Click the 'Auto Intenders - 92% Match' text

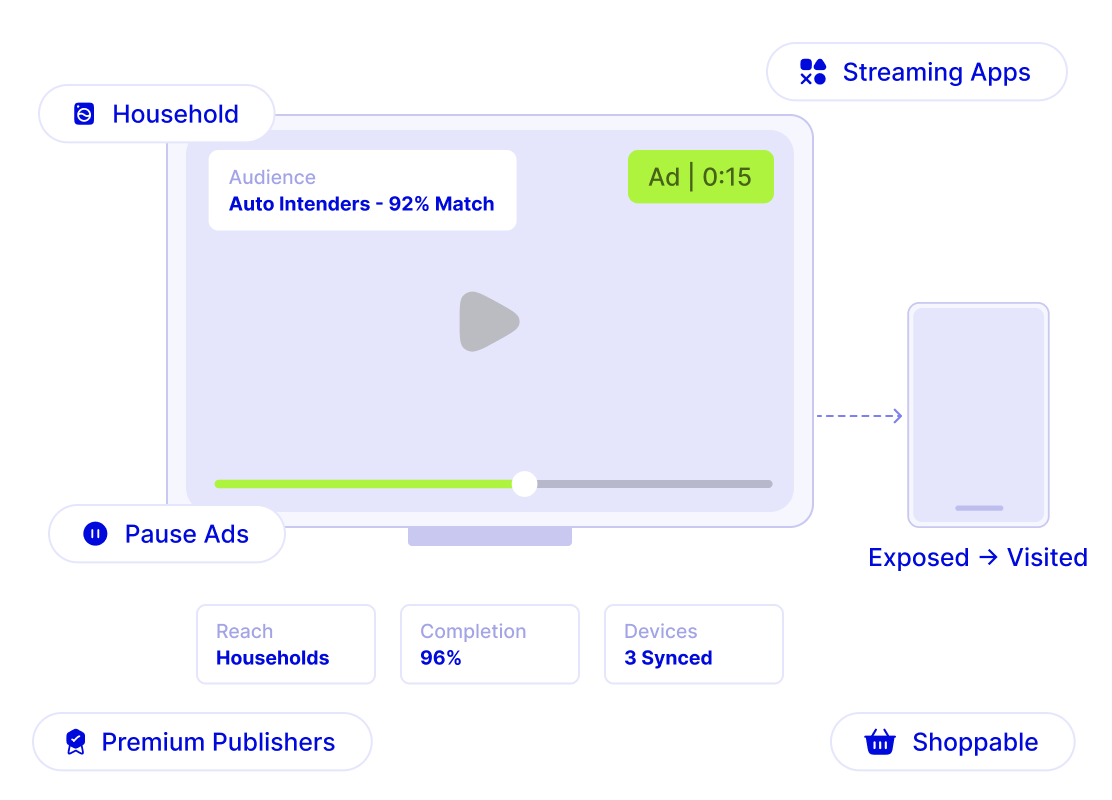[x=362, y=204]
